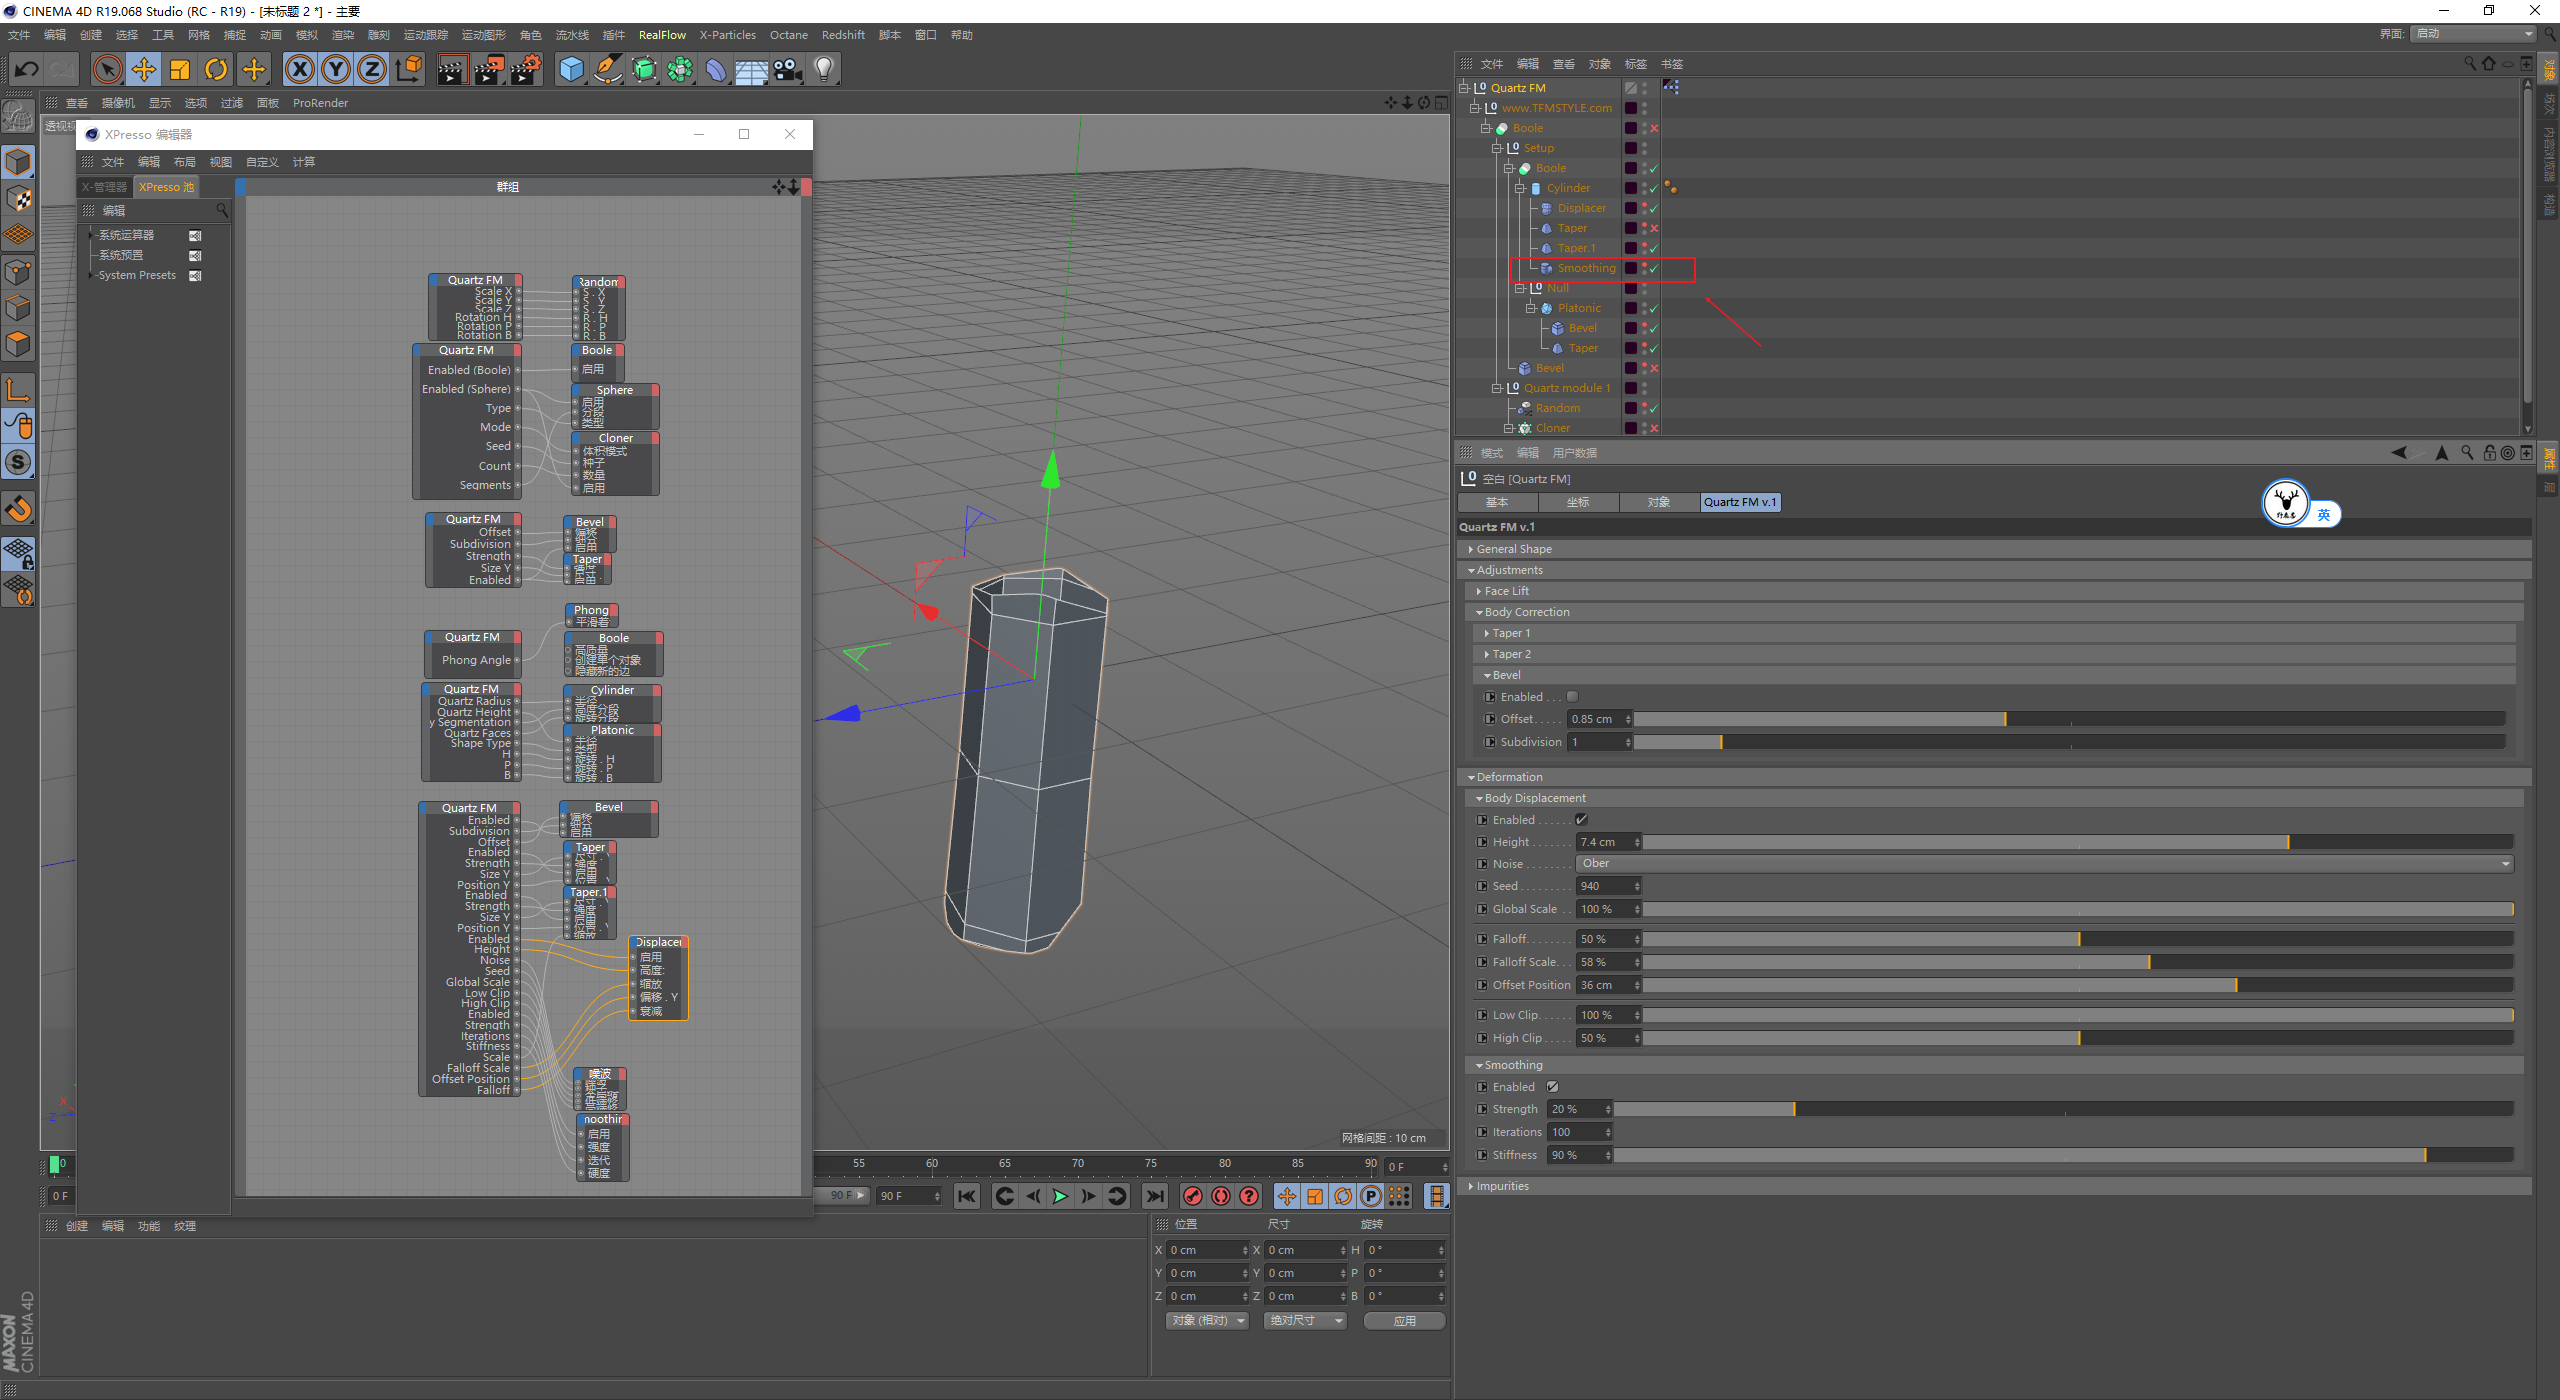Open the RealFlow menu
2560x1400 pixels.
pyautogui.click(x=662, y=35)
